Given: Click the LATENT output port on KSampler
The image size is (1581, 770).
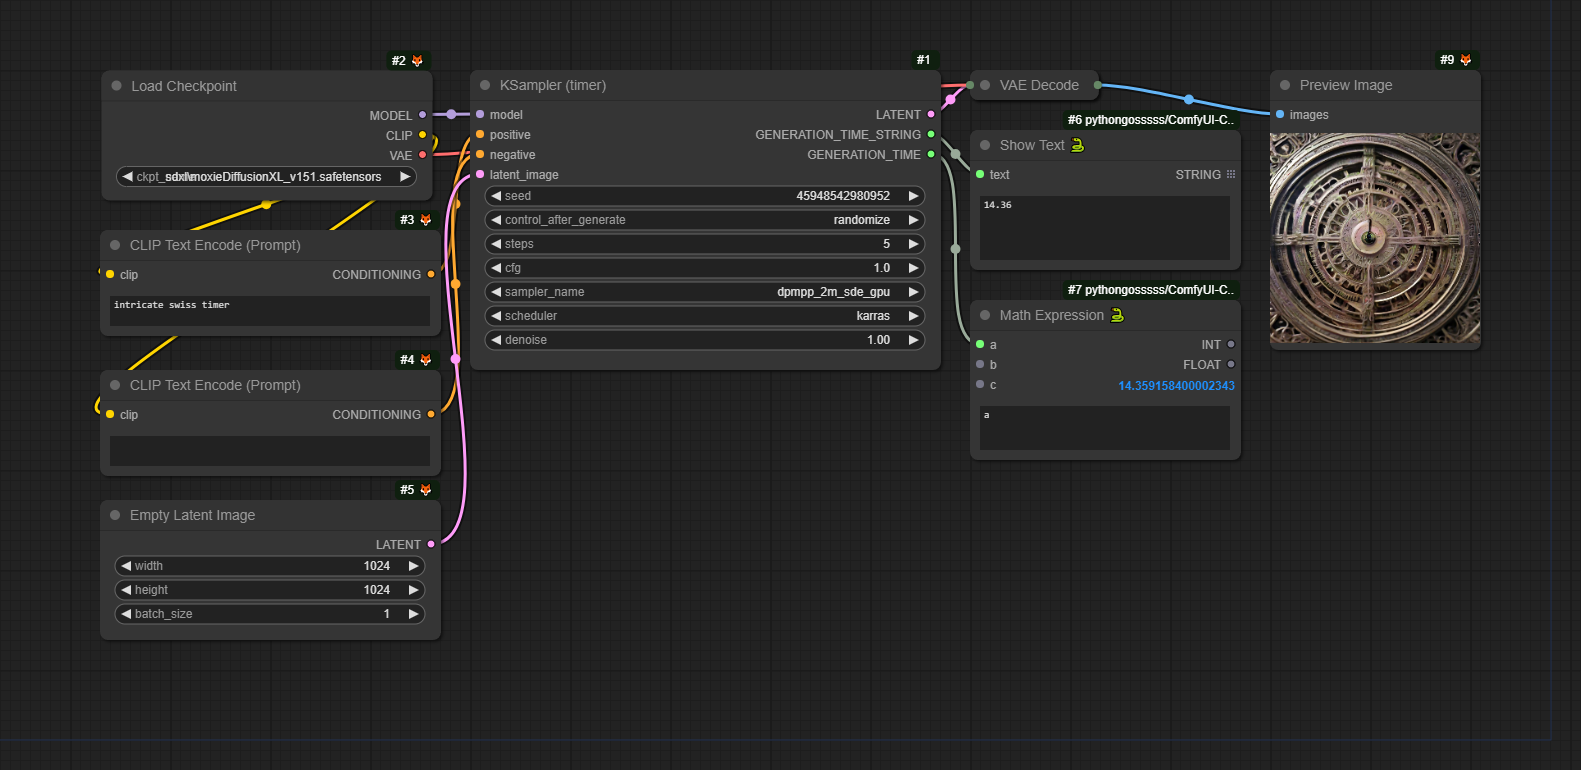Looking at the screenshot, I should coord(931,115).
